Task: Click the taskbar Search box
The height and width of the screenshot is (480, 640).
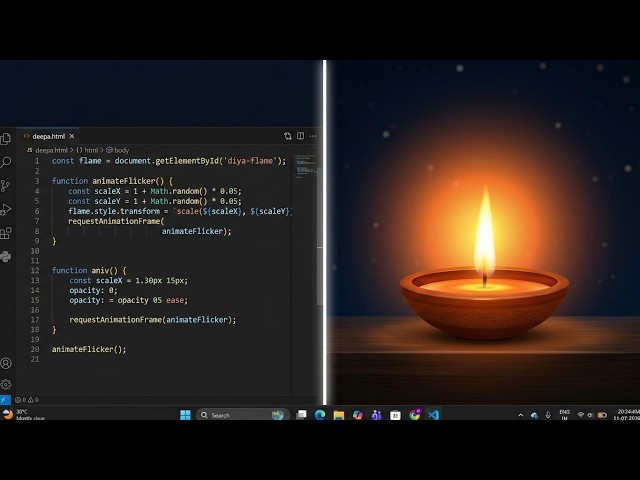Action: click(x=243, y=415)
